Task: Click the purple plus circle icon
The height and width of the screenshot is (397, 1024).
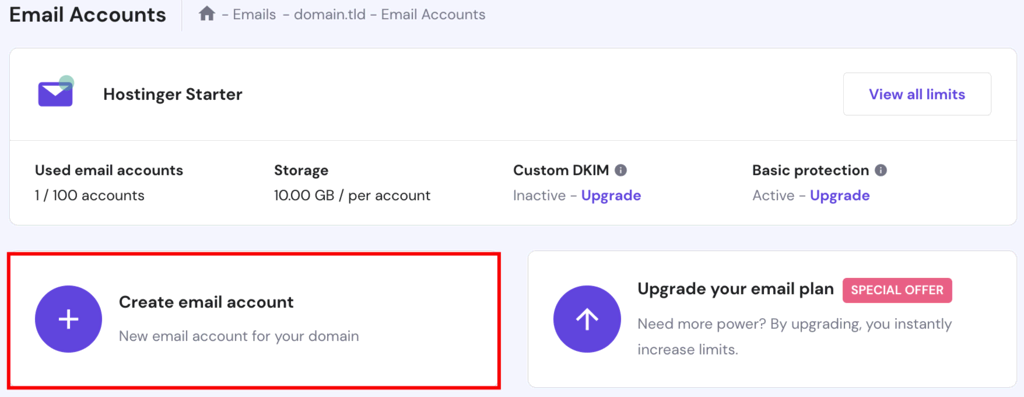Action: tap(69, 319)
